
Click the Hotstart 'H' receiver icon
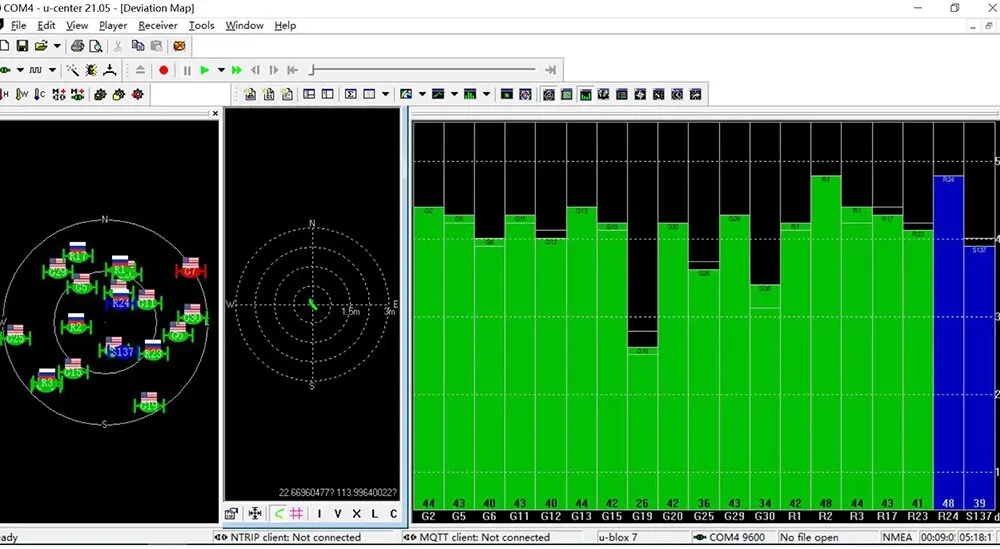5,94
